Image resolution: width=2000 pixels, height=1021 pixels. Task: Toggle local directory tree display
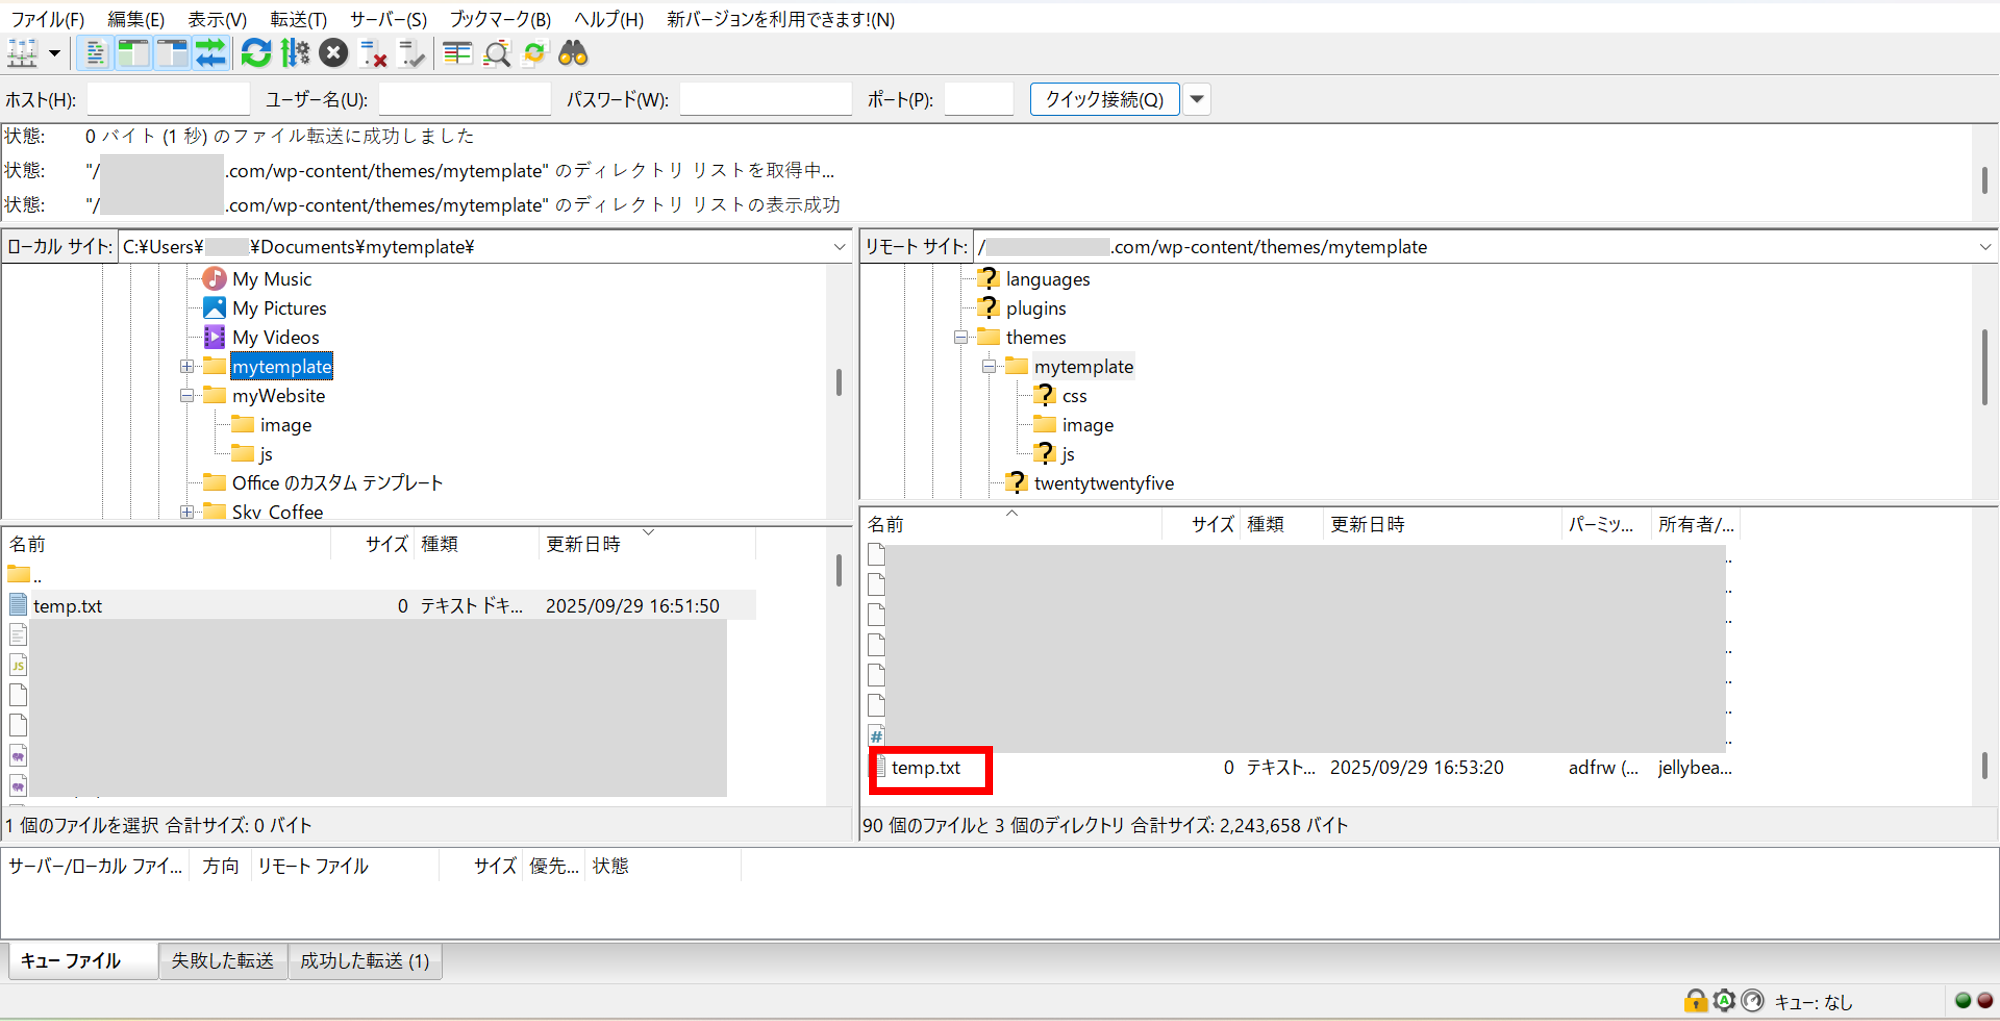(x=133, y=53)
